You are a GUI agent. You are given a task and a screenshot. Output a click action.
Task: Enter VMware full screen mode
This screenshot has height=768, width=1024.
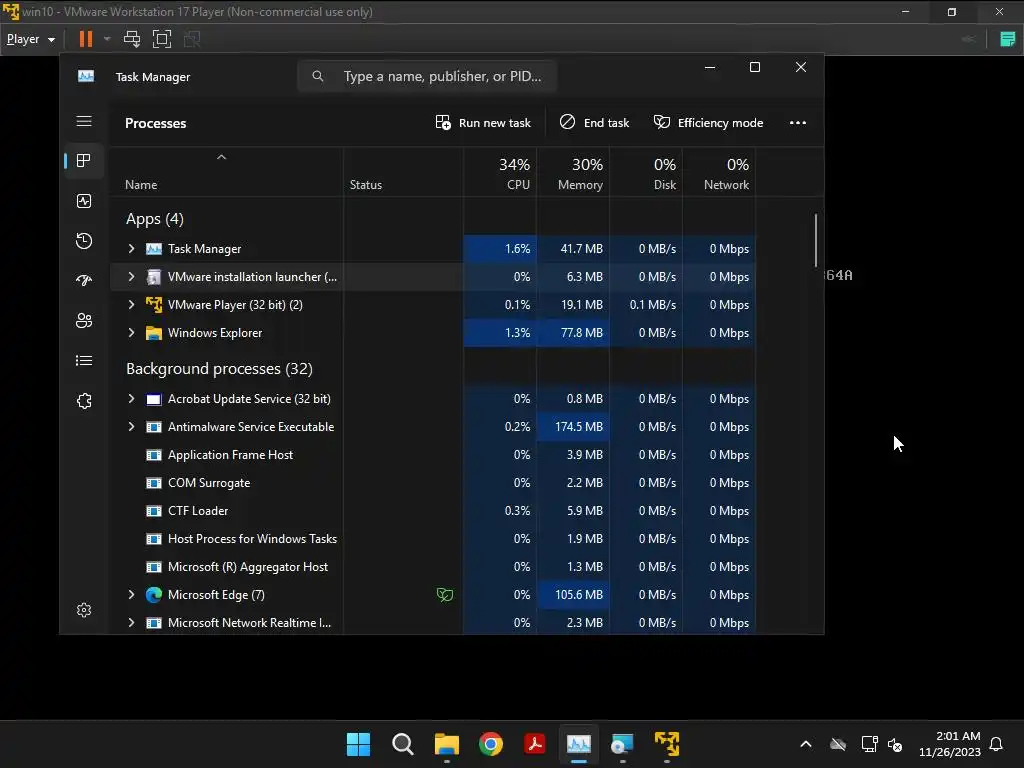click(161, 39)
